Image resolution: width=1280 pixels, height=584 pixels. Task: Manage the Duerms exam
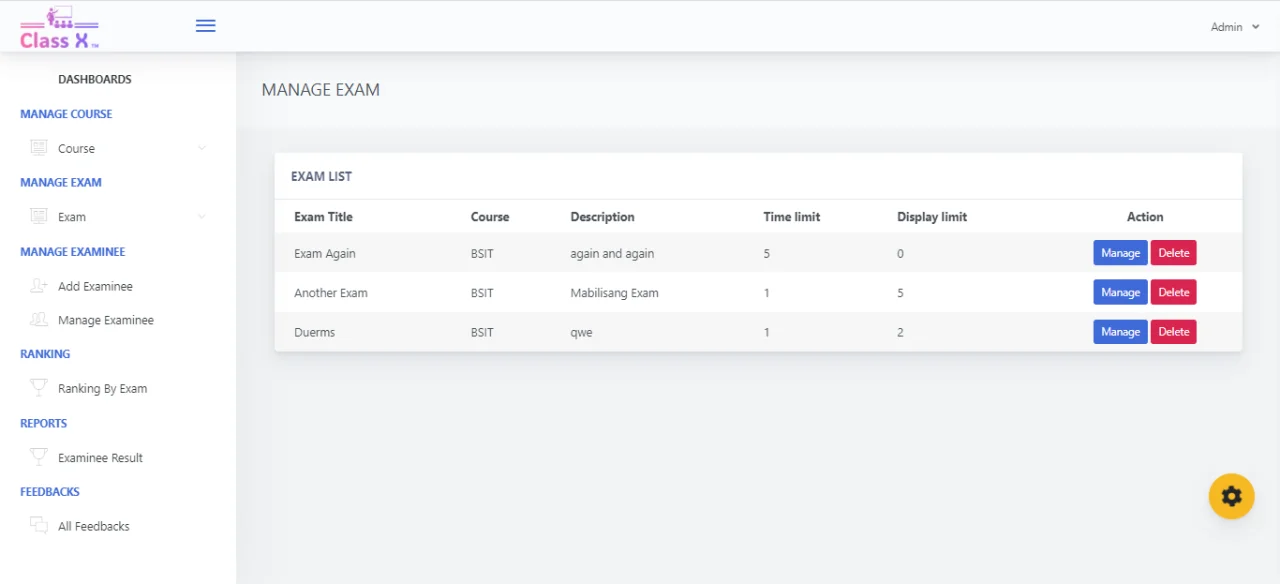click(x=1120, y=332)
